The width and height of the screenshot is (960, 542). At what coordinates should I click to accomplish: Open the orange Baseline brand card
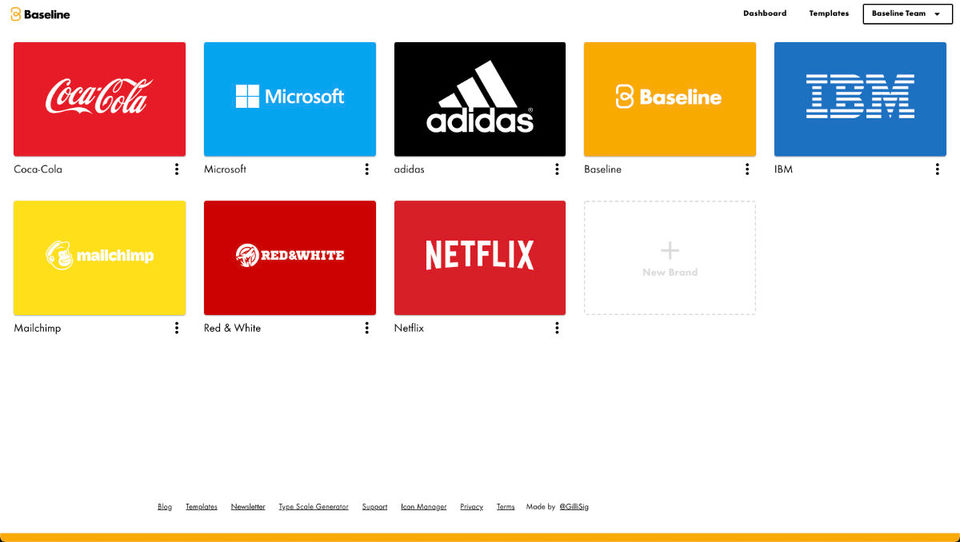[670, 99]
